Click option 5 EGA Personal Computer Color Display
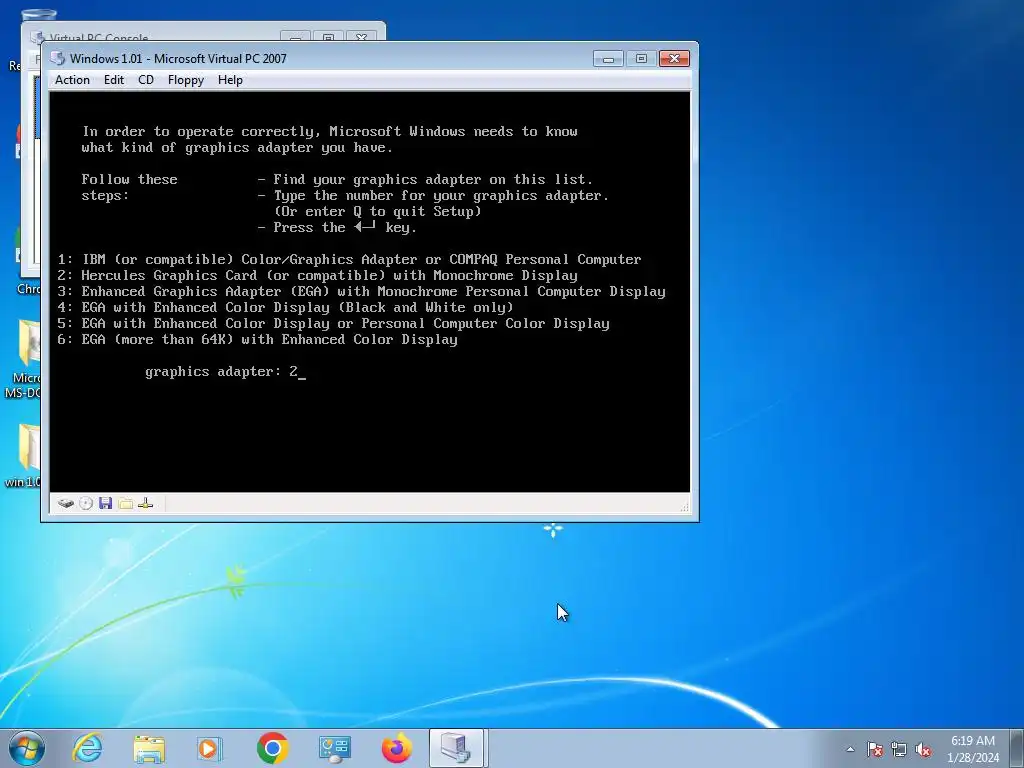1024x768 pixels. tap(333, 323)
